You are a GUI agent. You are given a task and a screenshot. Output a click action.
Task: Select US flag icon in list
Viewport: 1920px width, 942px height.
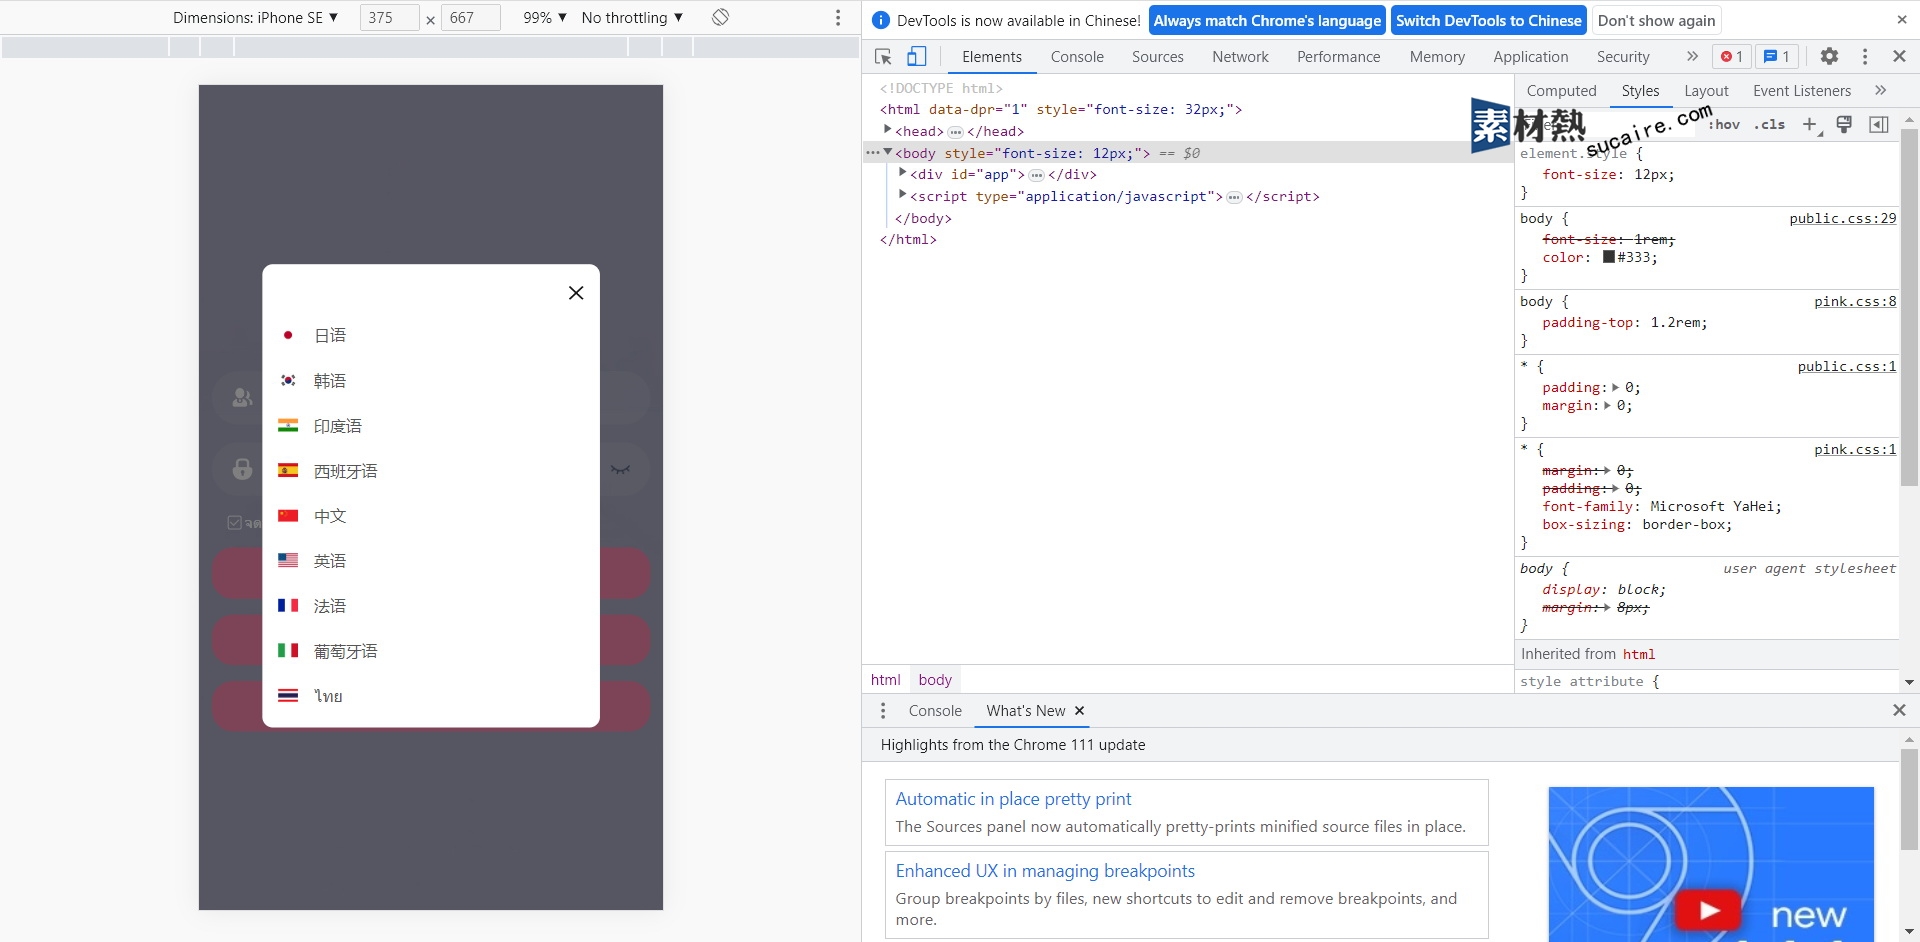tap(288, 560)
